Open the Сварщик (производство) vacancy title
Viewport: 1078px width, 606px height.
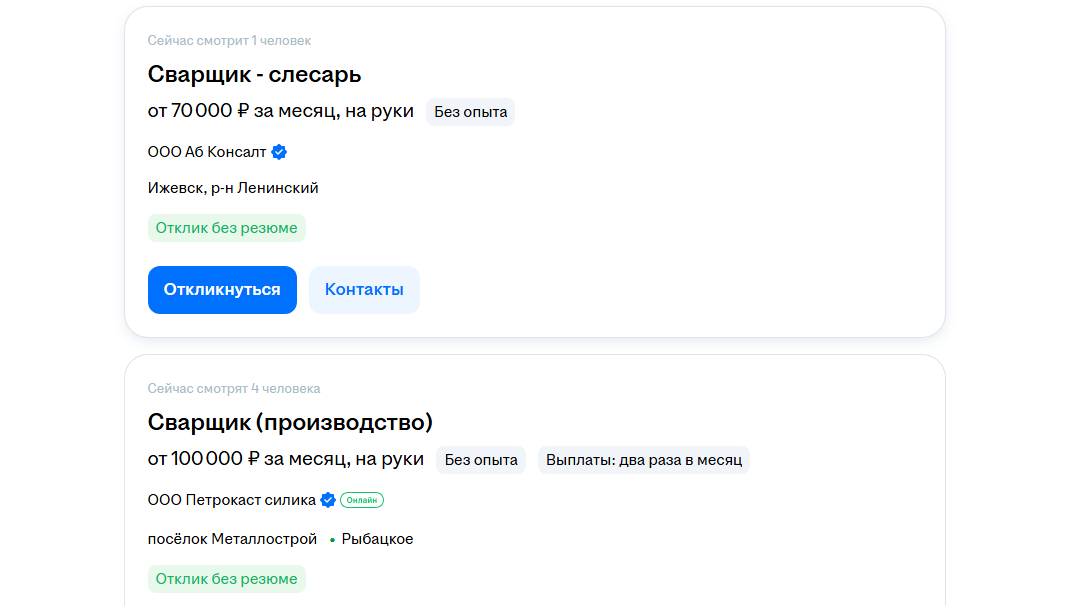[290, 422]
